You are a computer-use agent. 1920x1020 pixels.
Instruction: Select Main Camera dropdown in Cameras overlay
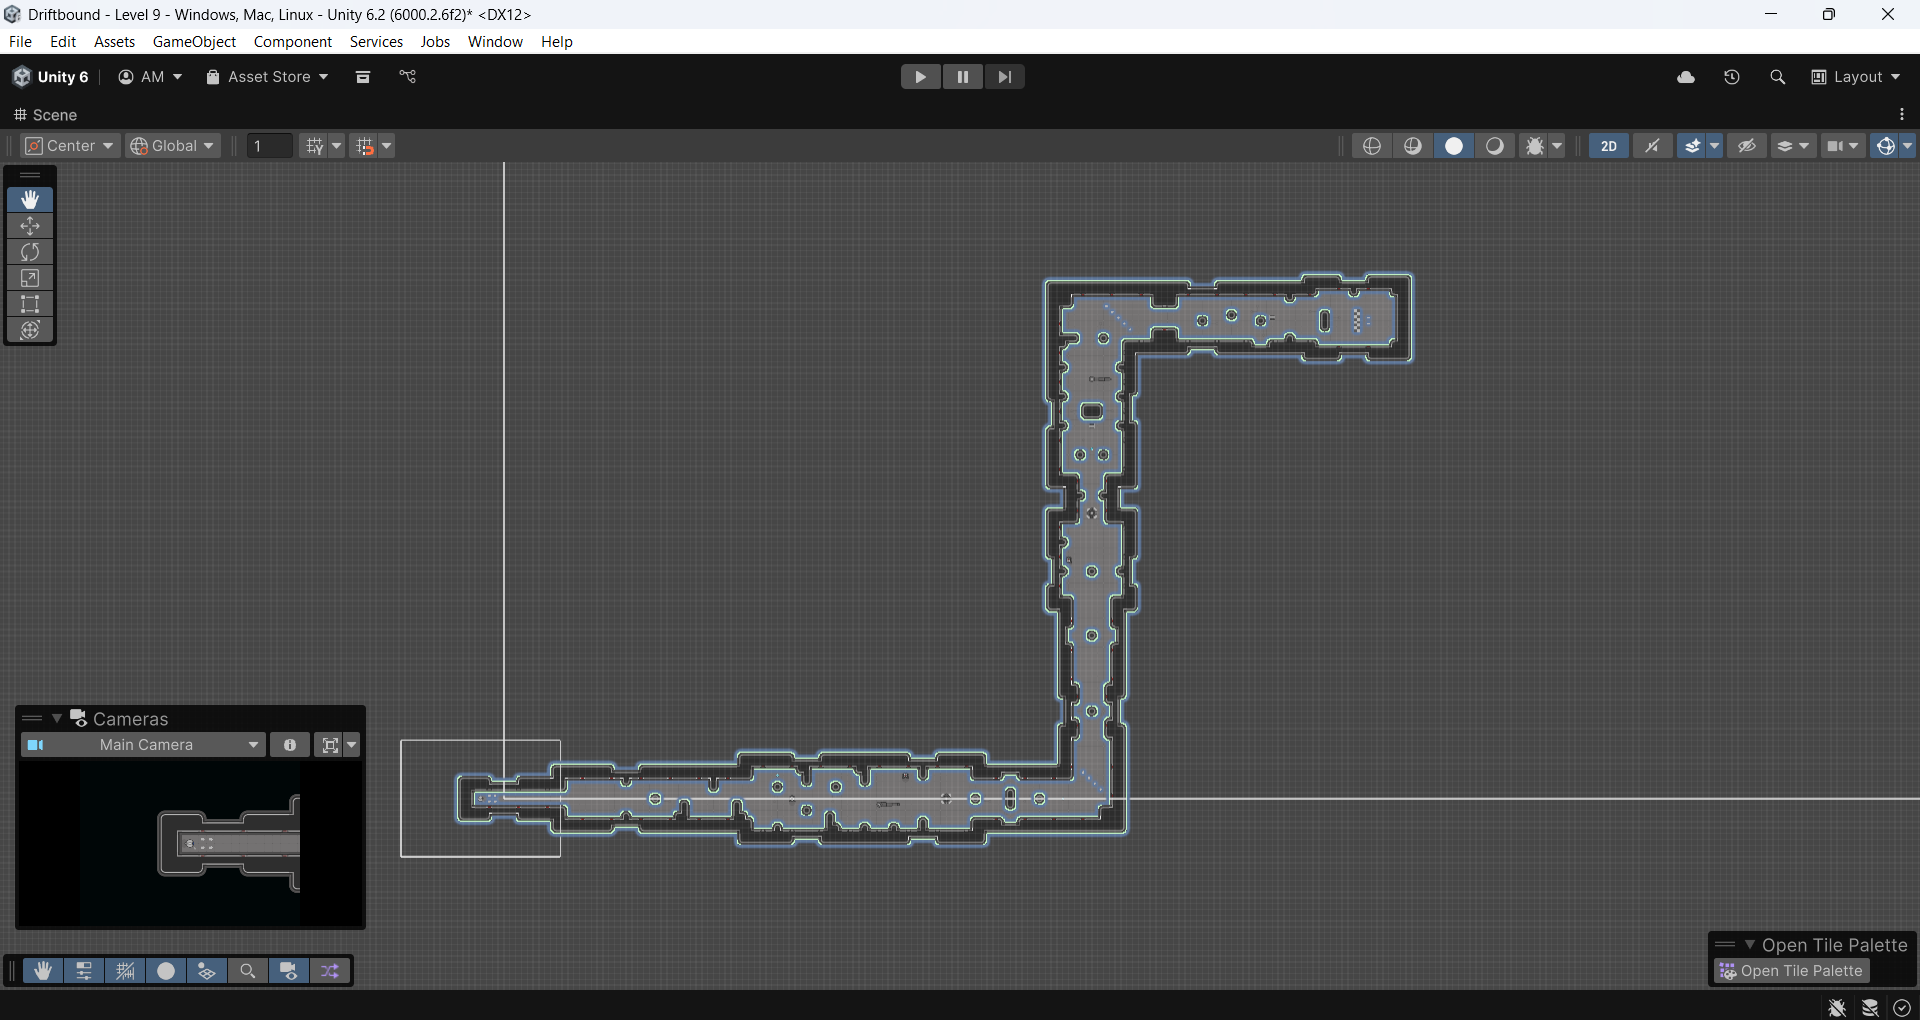[143, 745]
